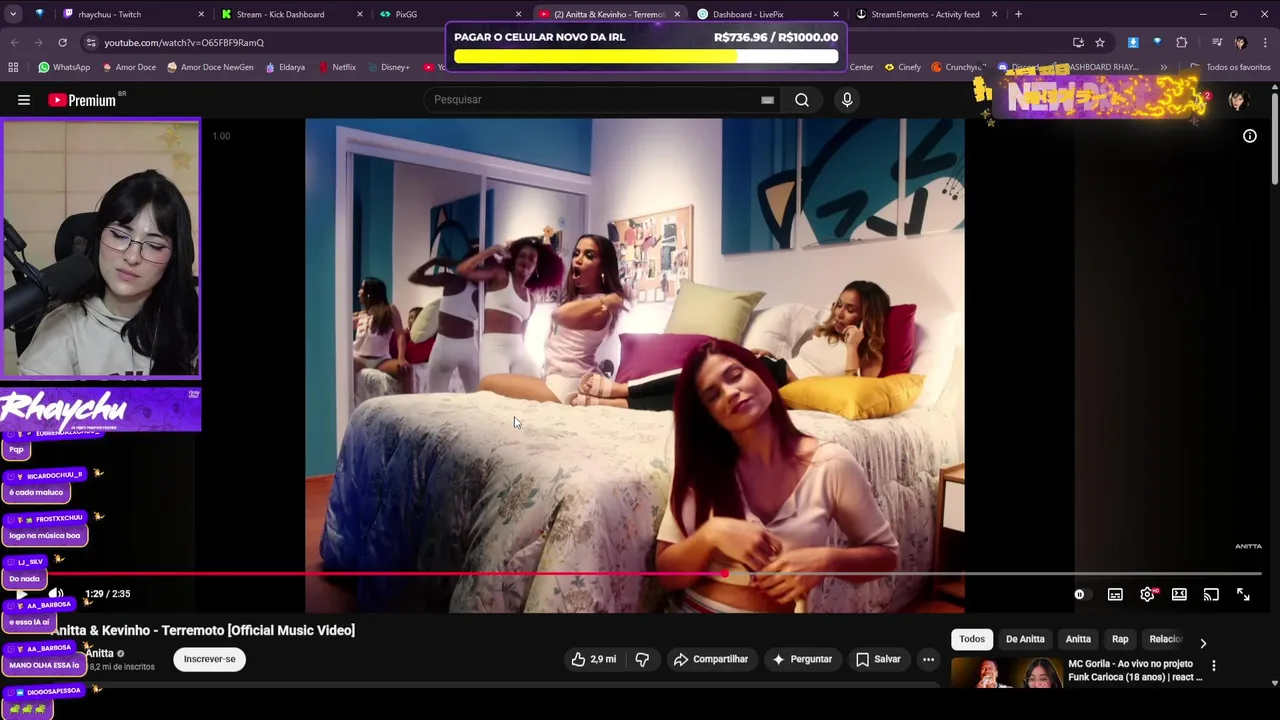Click the youtube.com URL address bar

pyautogui.click(x=184, y=43)
